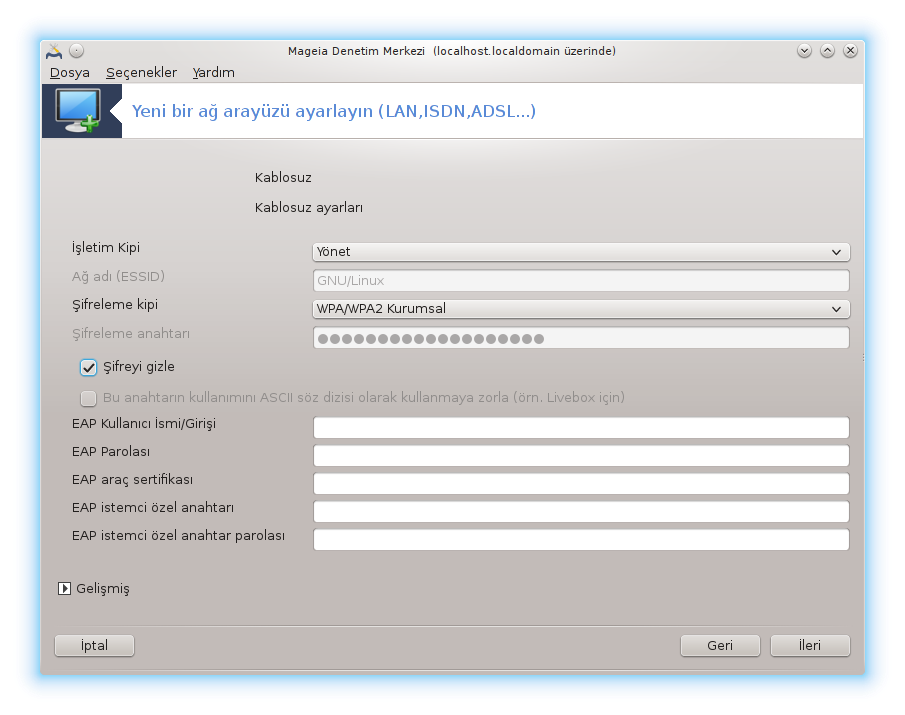This screenshot has width=905, height=715.
Task: Focus the EAP istemci özel anahtarı field
Action: pyautogui.click(x=581, y=511)
